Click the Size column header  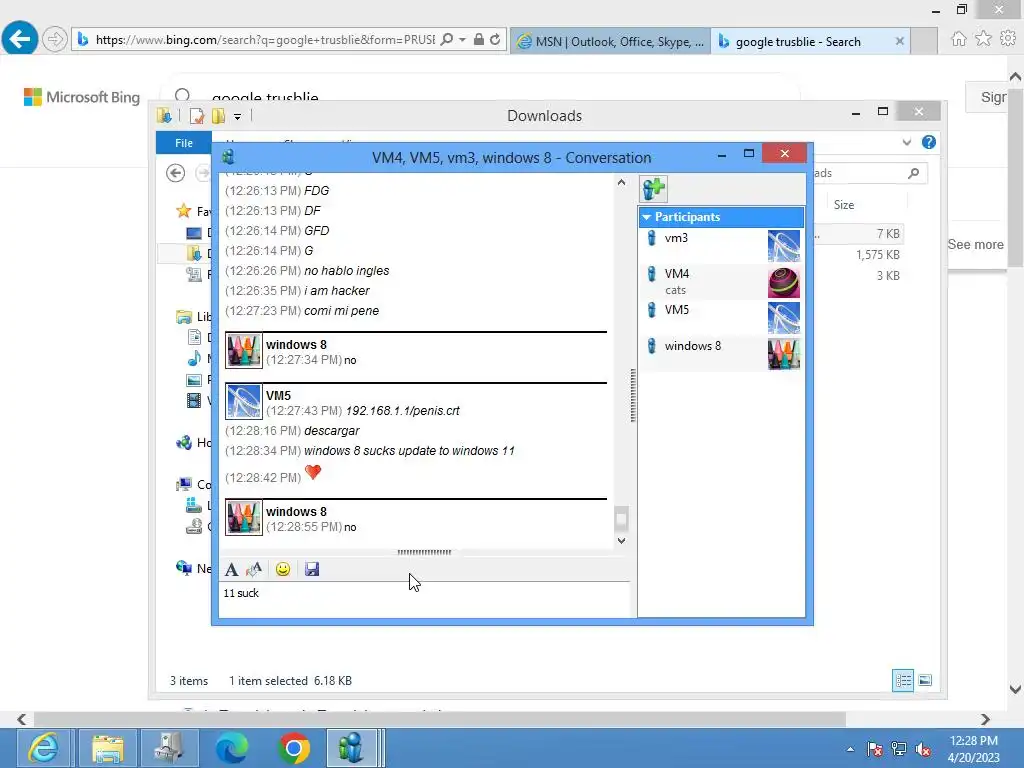pos(844,205)
